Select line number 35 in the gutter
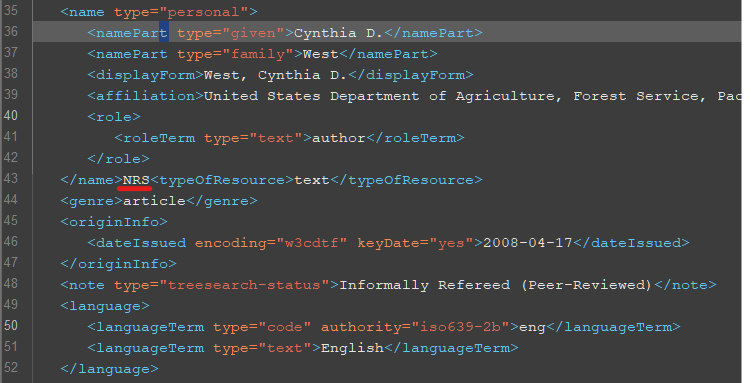This screenshot has width=751, height=383. [x=11, y=11]
